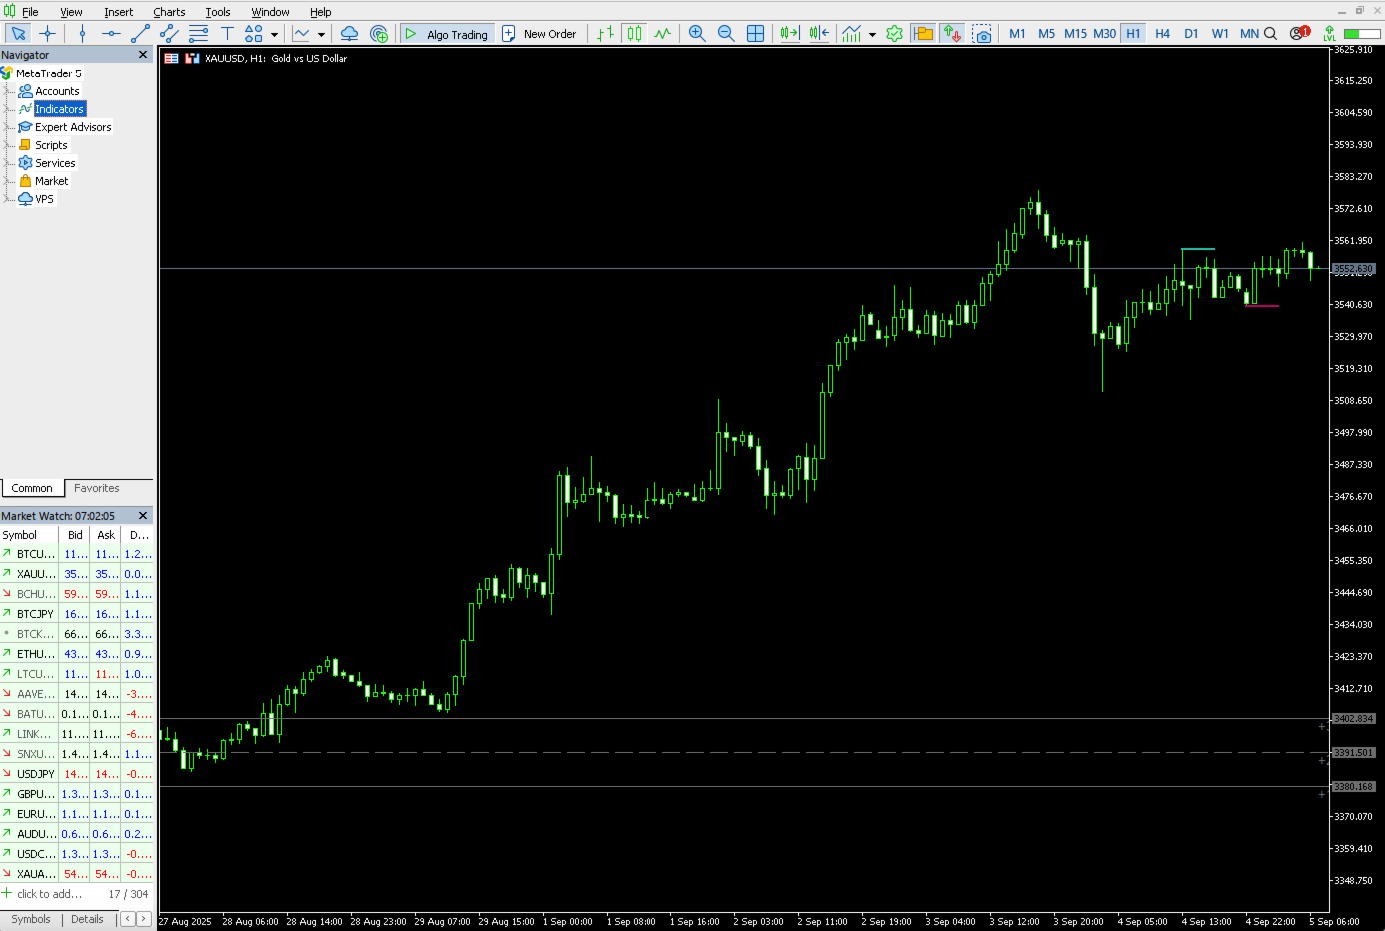Activate the crosshair tool

click(47, 33)
